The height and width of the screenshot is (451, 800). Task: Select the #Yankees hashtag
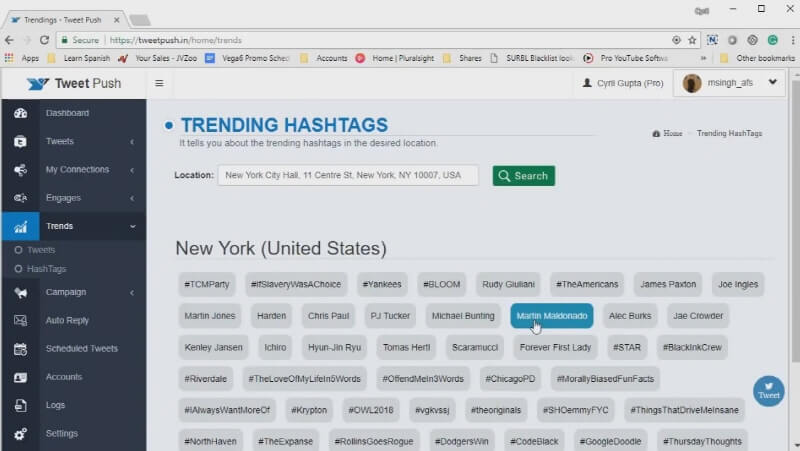[x=382, y=284]
